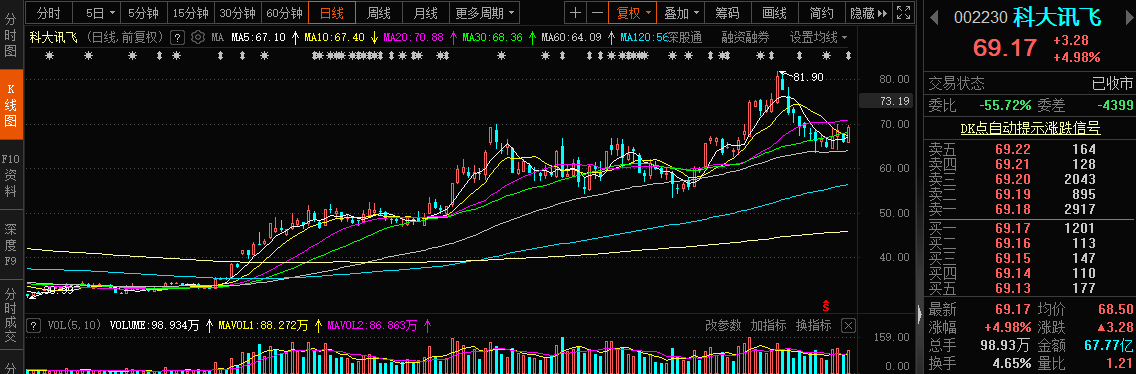Click DK点自动提示涨跌信号 link
Viewport: 1136px width, 374px height.
point(1030,128)
